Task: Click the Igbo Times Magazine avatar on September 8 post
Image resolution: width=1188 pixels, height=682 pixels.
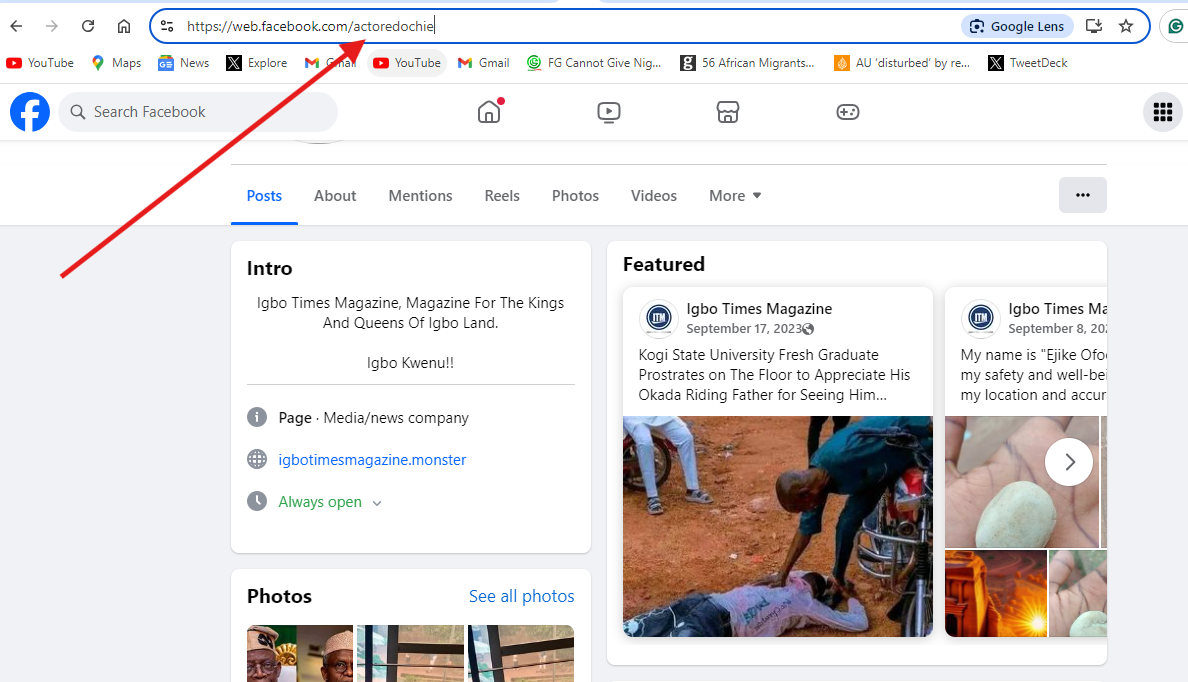Action: point(980,318)
